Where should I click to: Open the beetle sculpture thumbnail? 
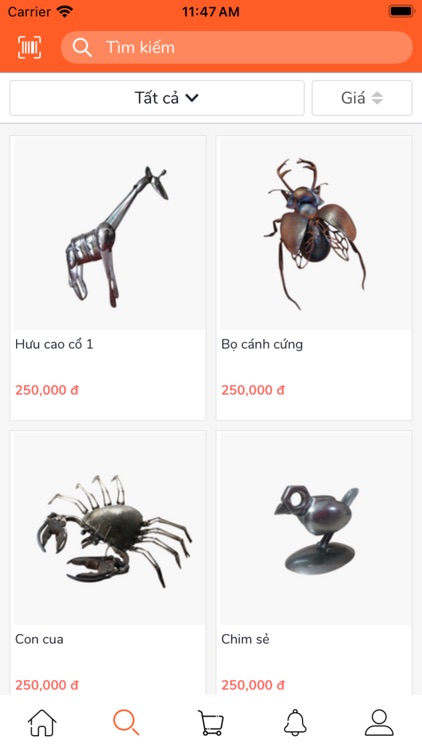click(x=315, y=233)
